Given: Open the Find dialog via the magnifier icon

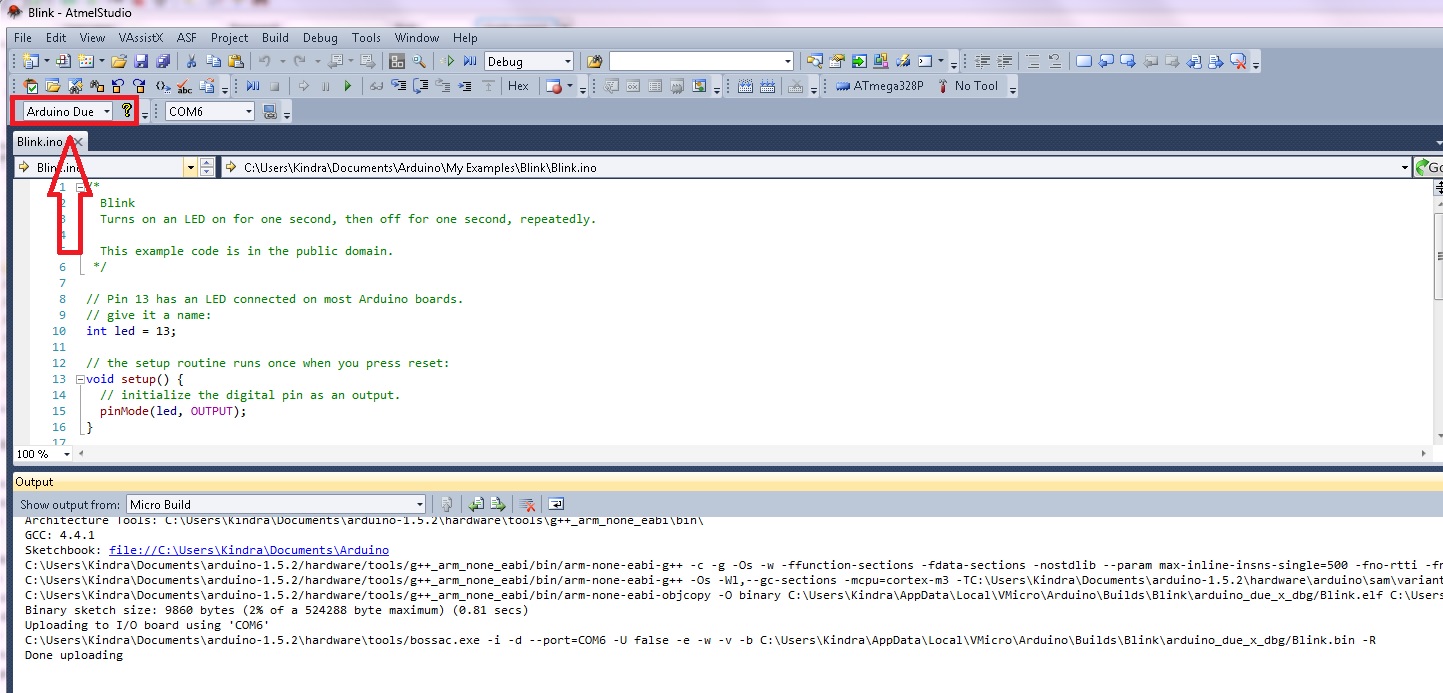Looking at the screenshot, I should point(417,59).
